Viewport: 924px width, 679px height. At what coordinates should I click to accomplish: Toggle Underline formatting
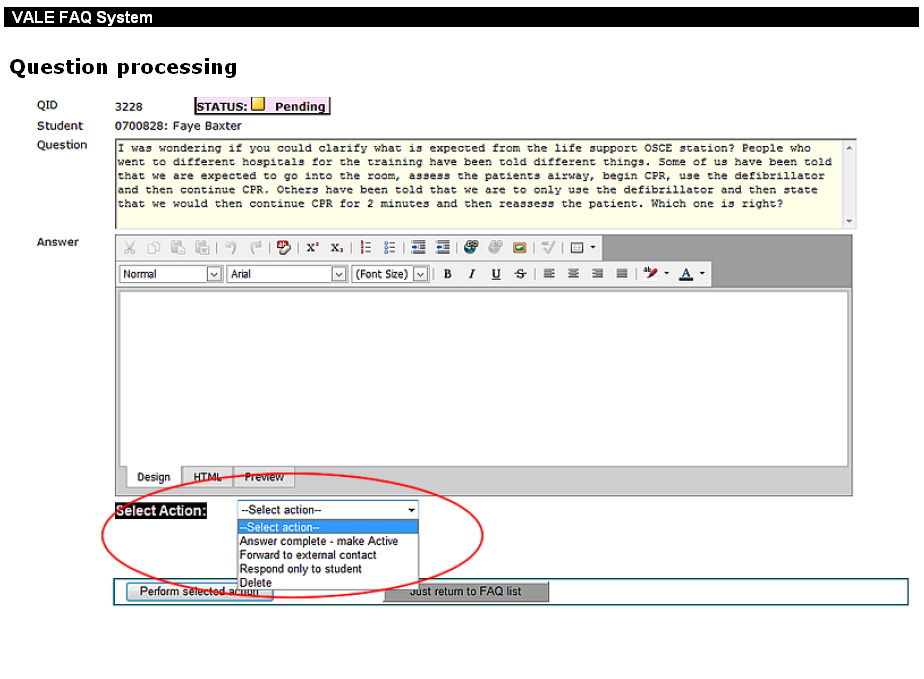pos(496,274)
